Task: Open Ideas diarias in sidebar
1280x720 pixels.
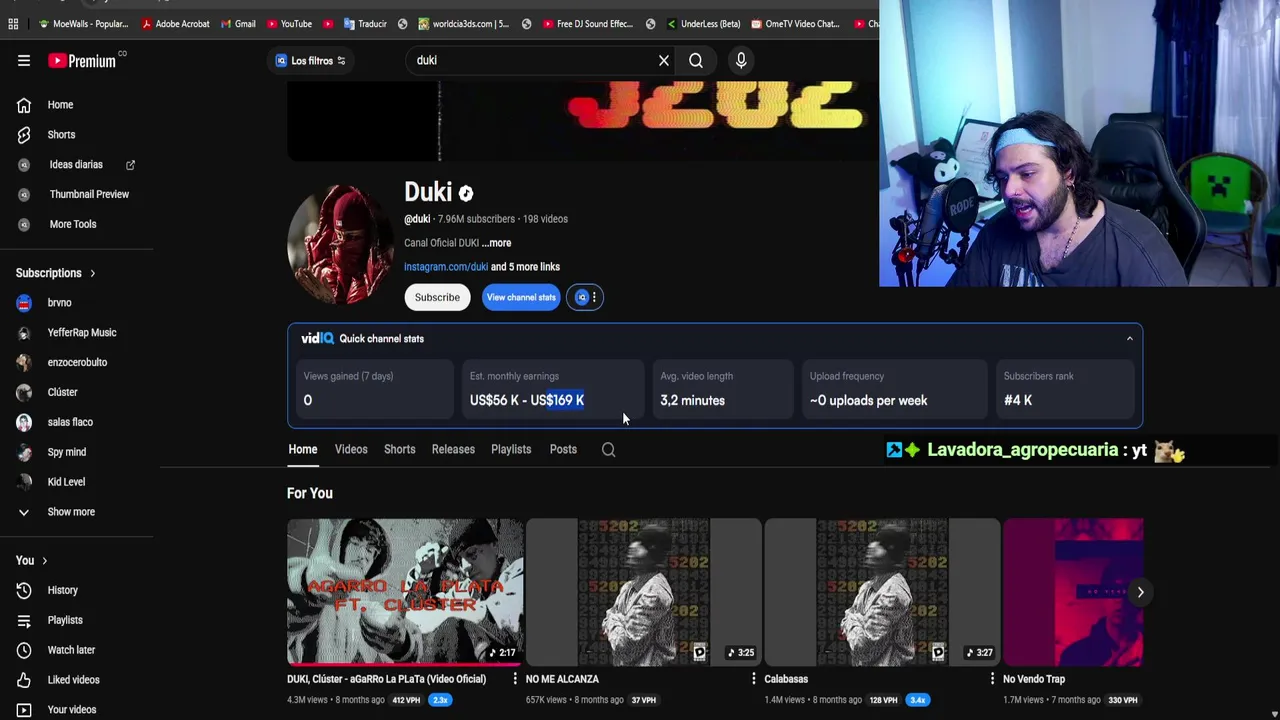Action: tap(76, 164)
